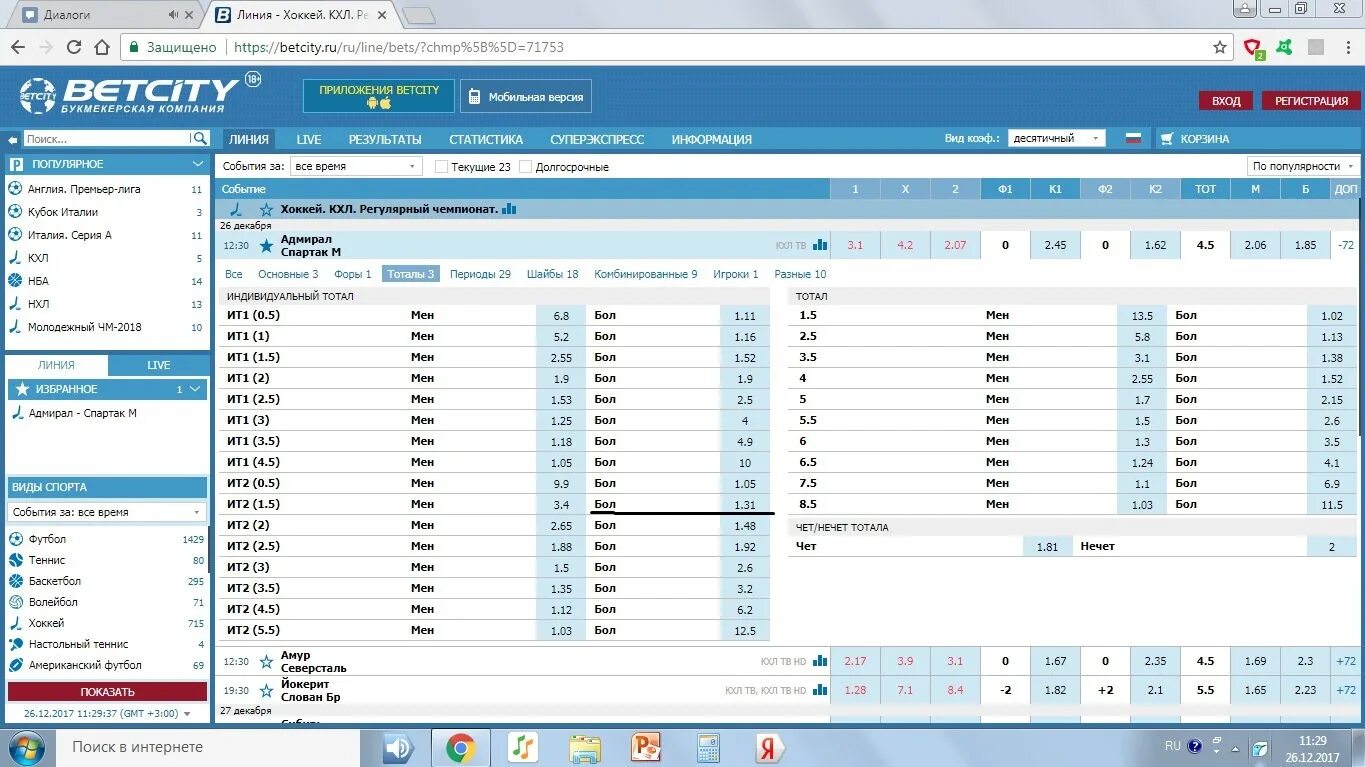Open the calculator taskbar icon
Screen dimensions: 1365x767
coord(708,747)
